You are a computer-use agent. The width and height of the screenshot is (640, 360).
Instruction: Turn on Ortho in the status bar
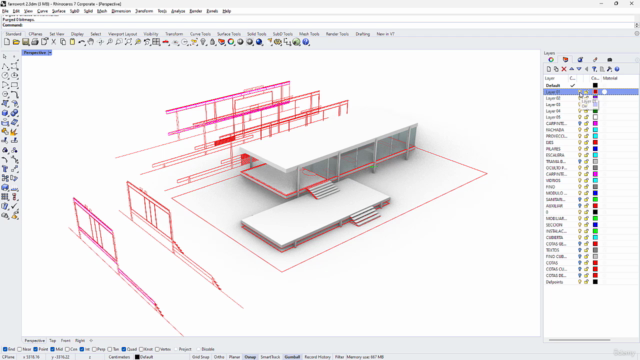click(x=219, y=357)
